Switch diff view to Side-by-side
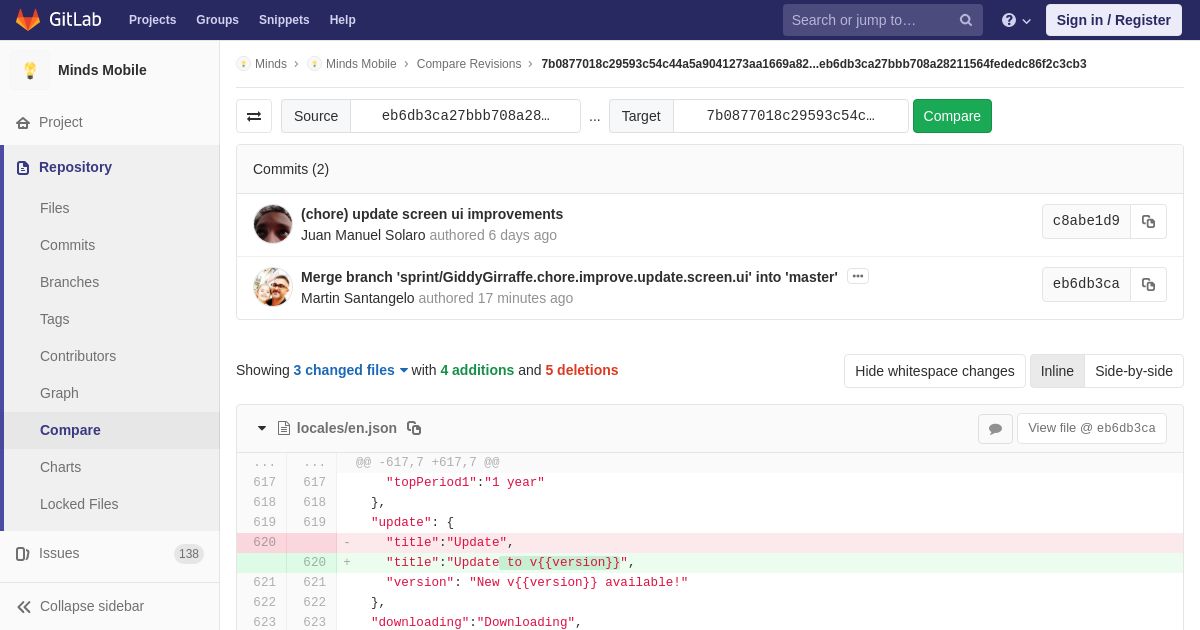 (1134, 371)
